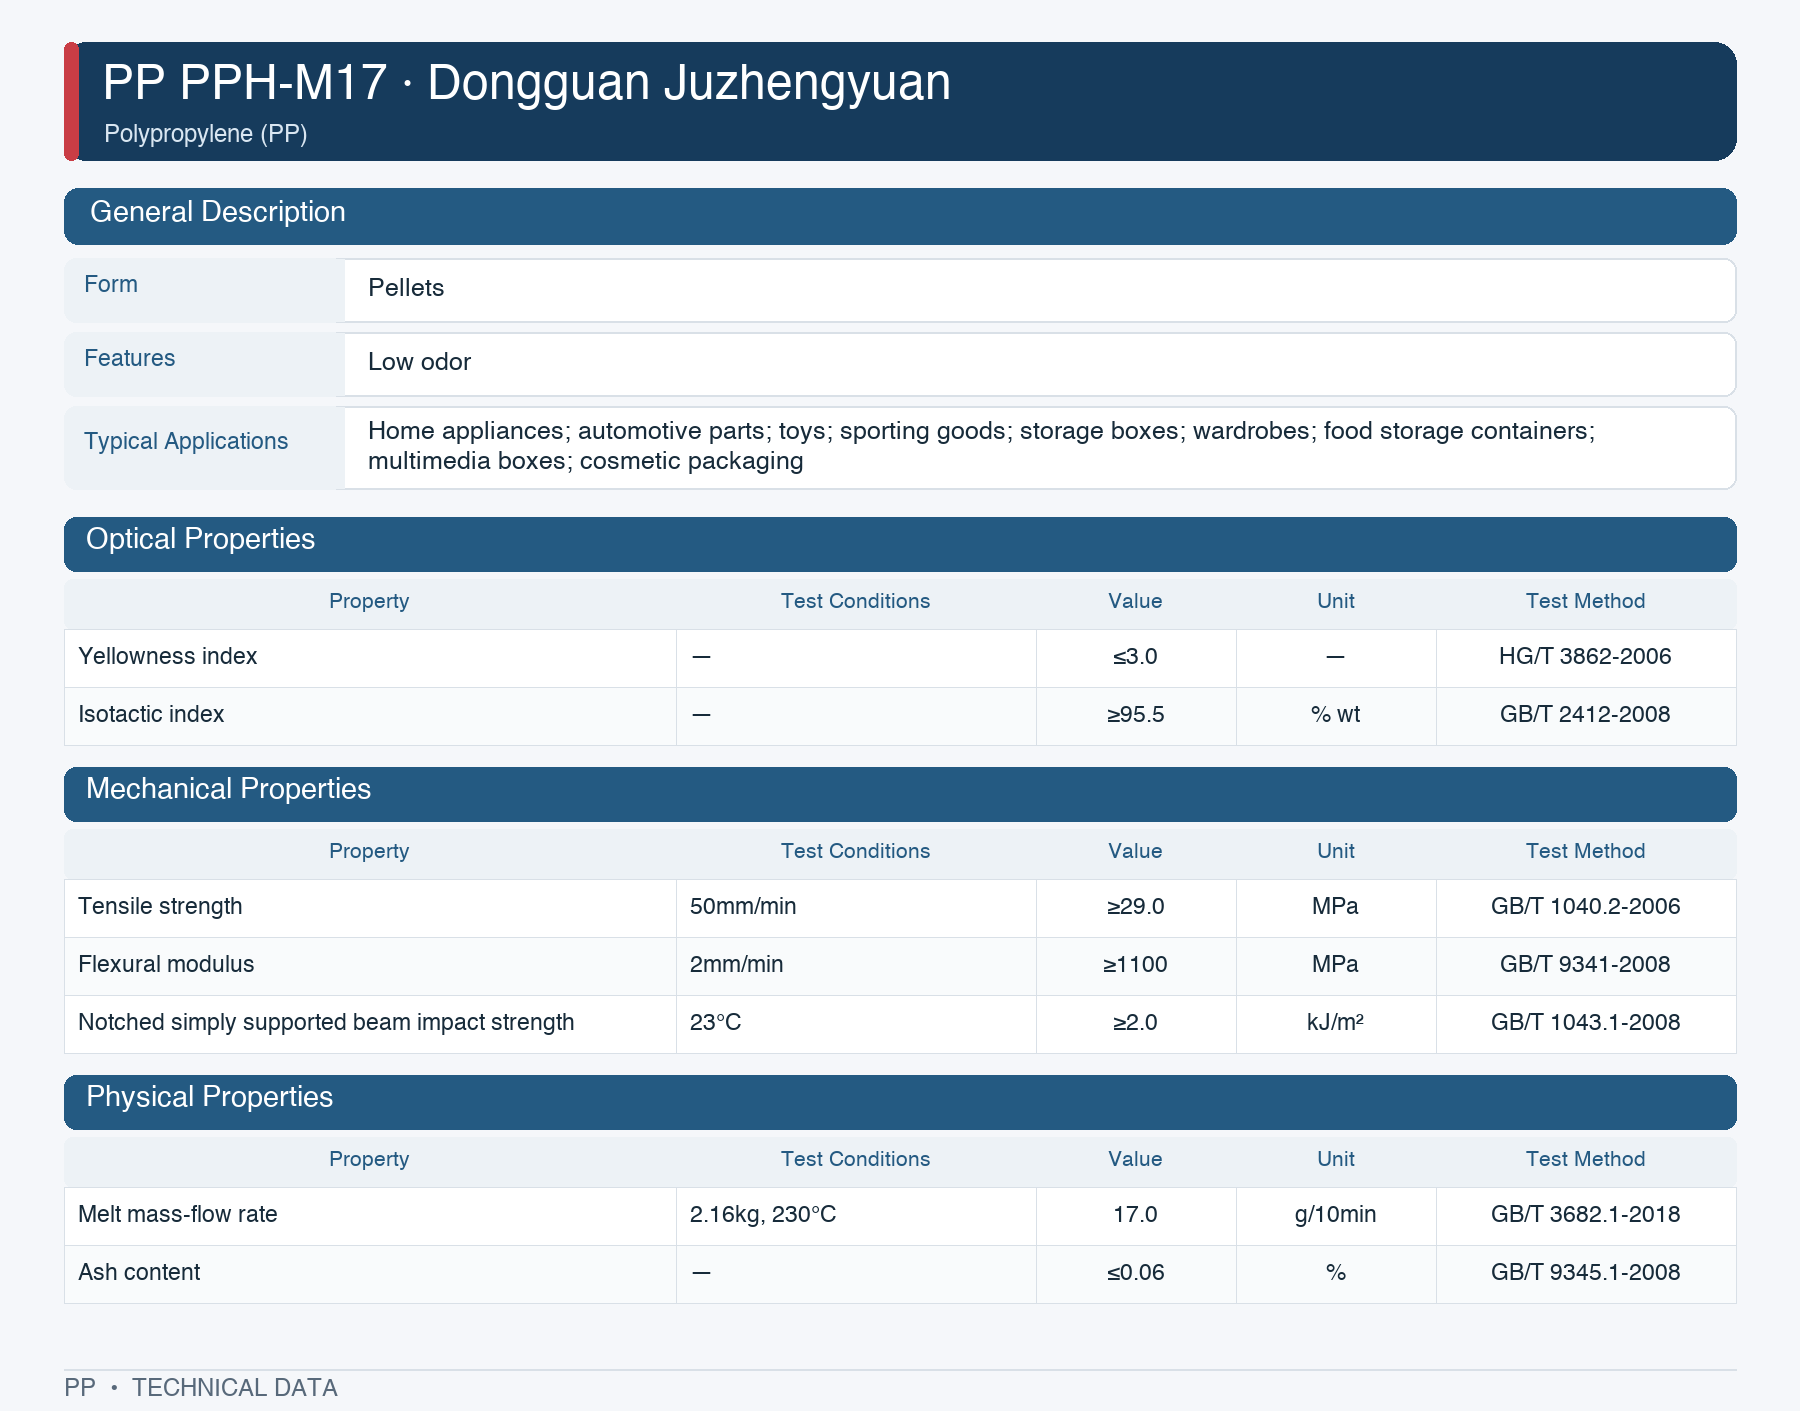Click the 2.16kg, 230°C test condition

pyautogui.click(x=763, y=1214)
